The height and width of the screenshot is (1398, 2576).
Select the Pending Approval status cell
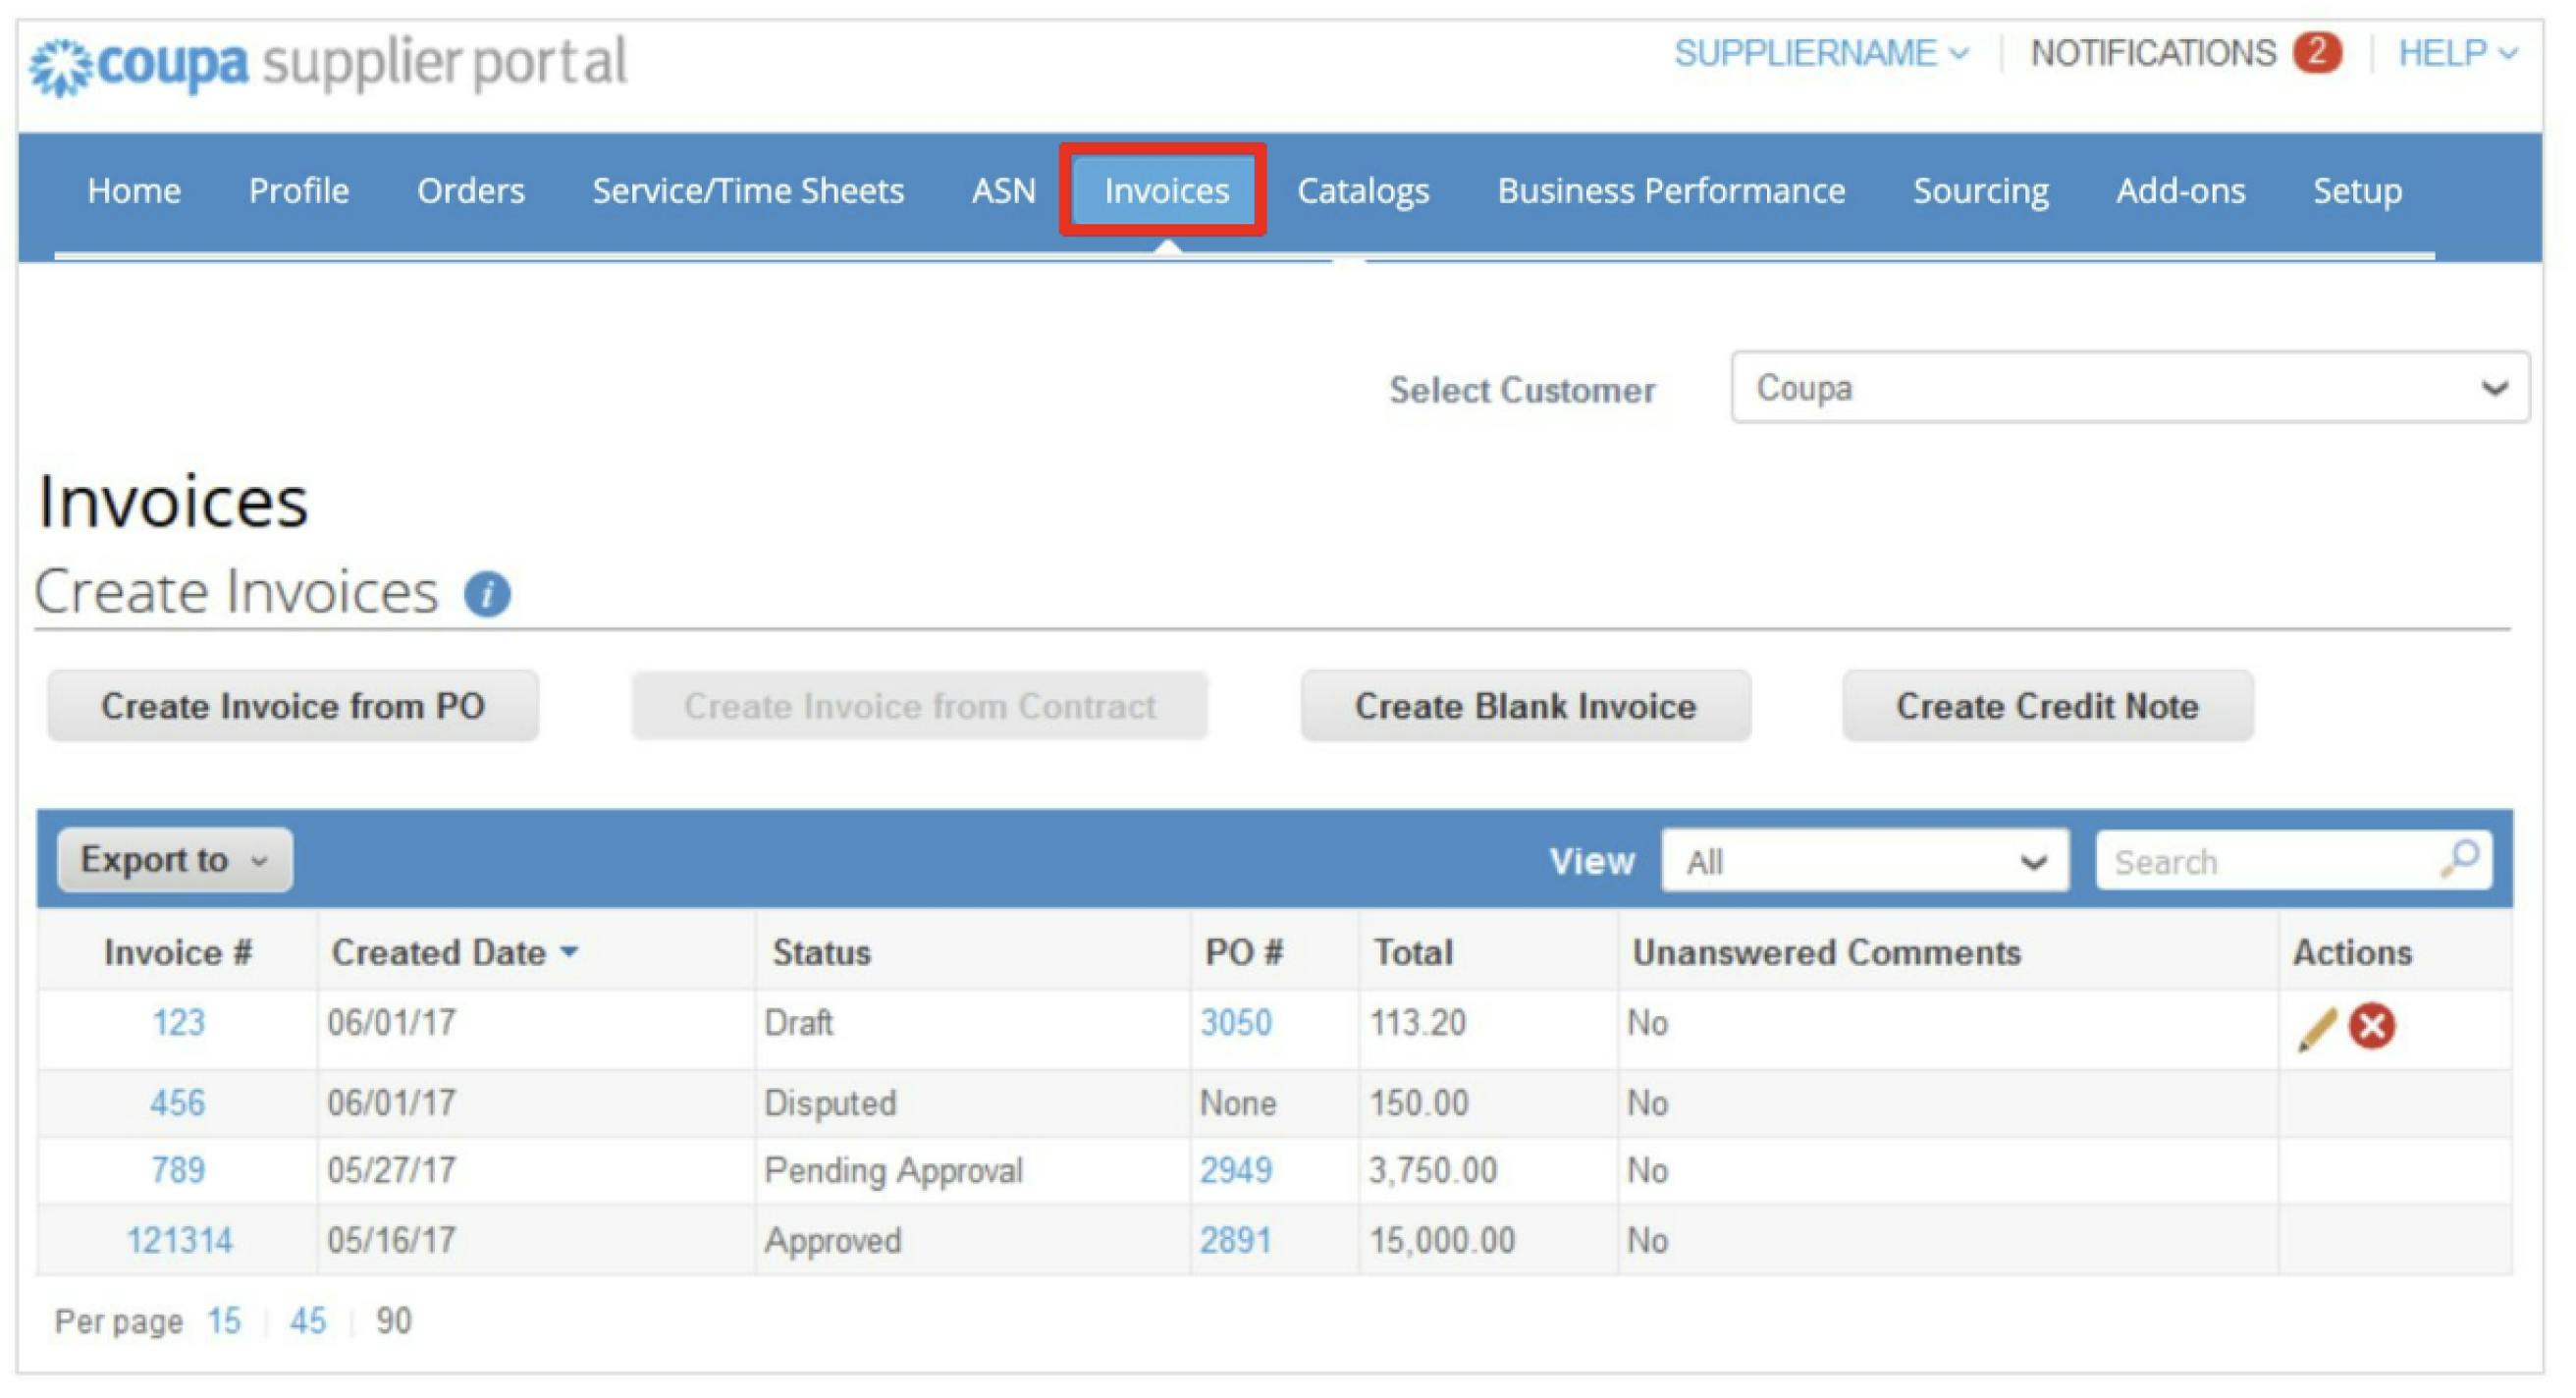(x=893, y=1171)
